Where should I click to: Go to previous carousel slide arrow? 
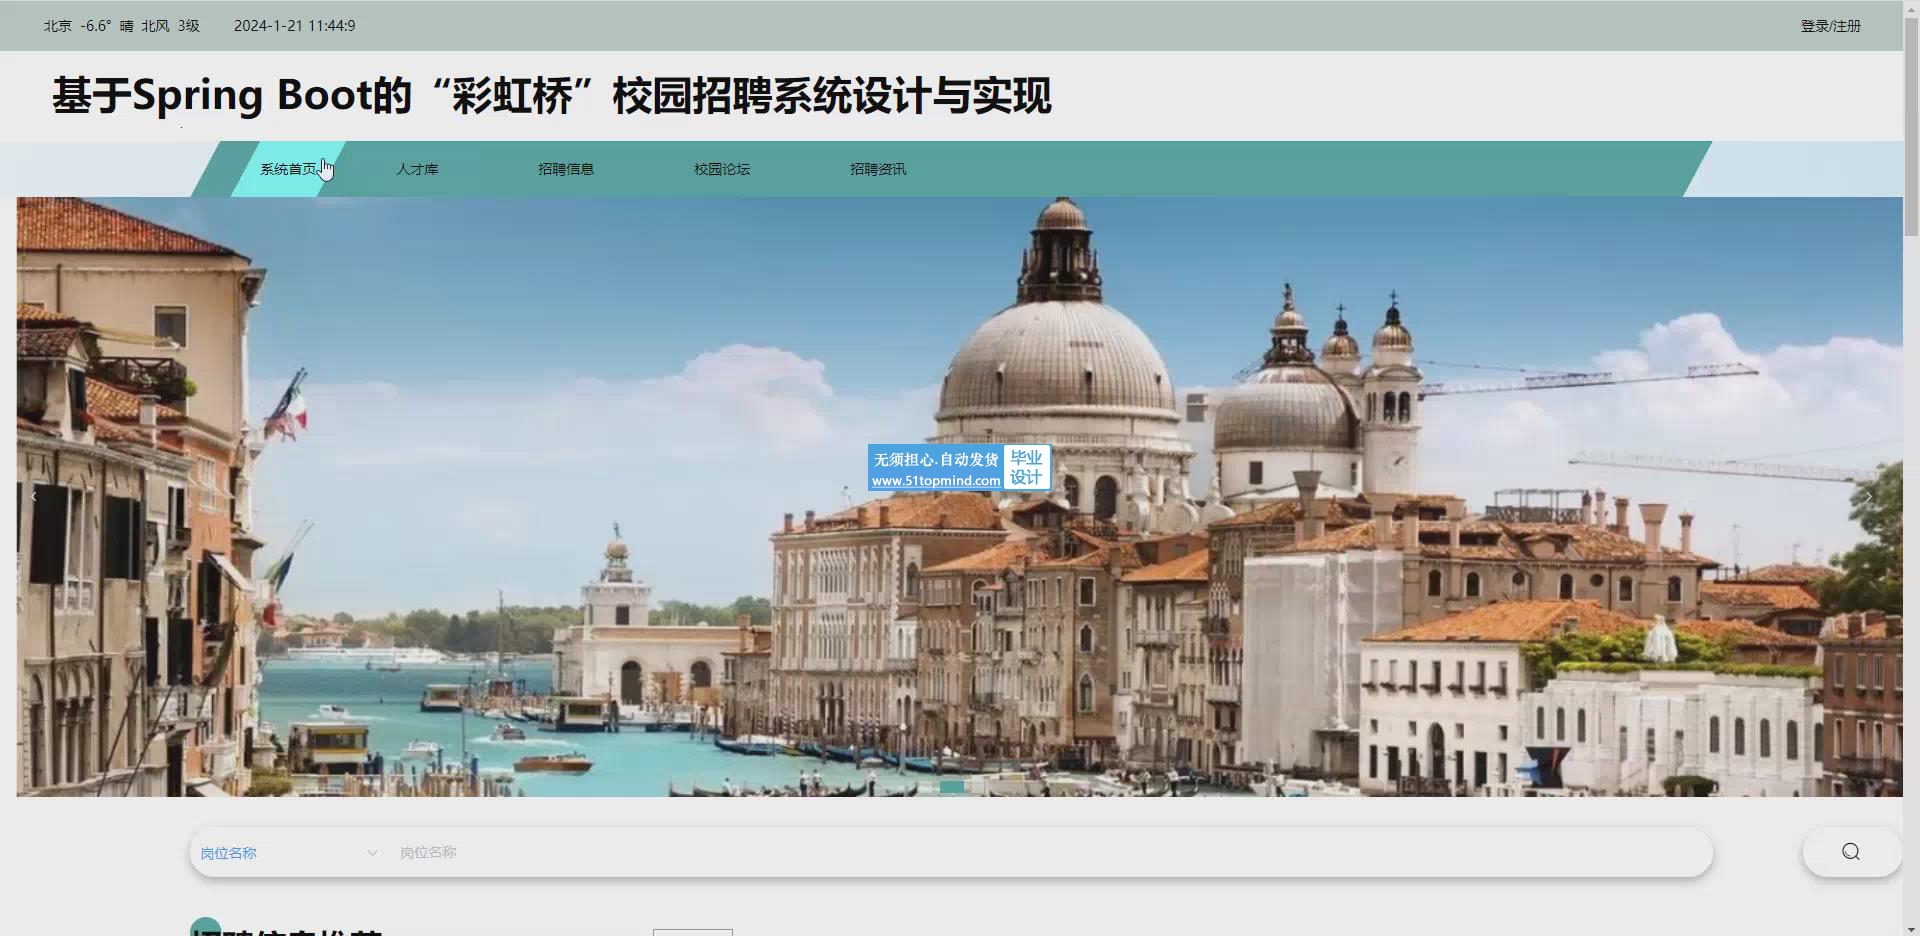34,496
